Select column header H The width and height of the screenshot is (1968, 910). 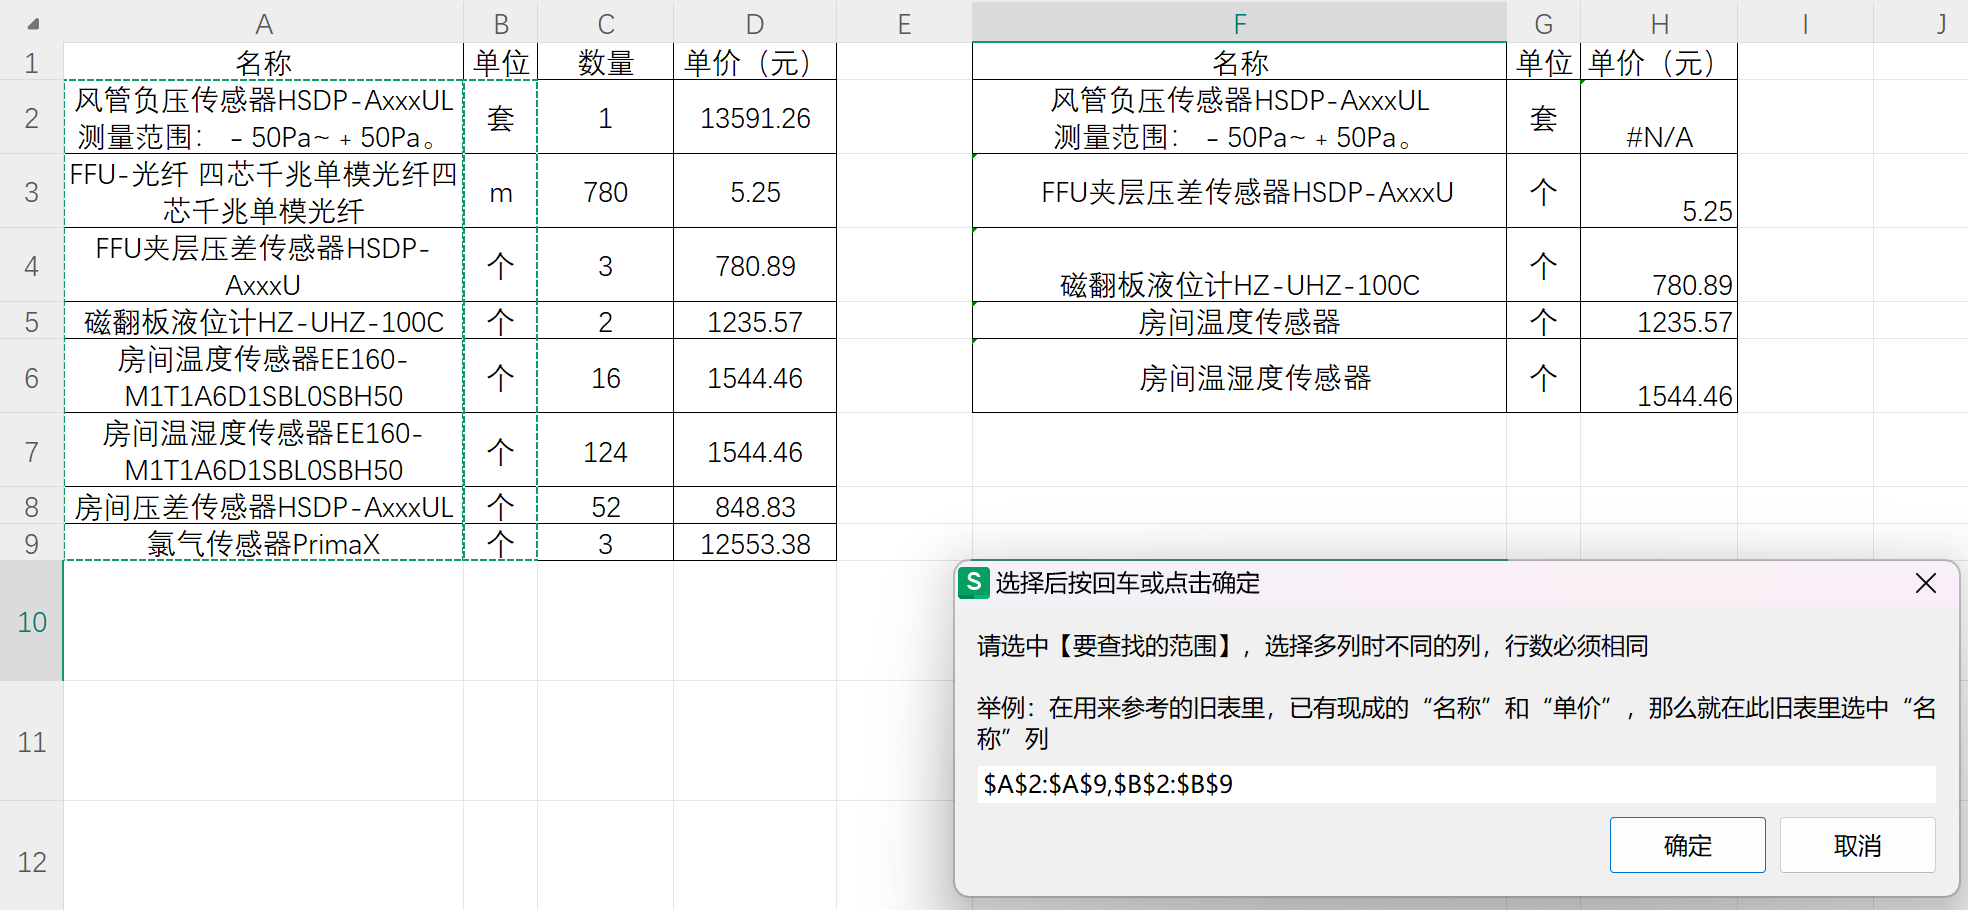pyautogui.click(x=1658, y=21)
